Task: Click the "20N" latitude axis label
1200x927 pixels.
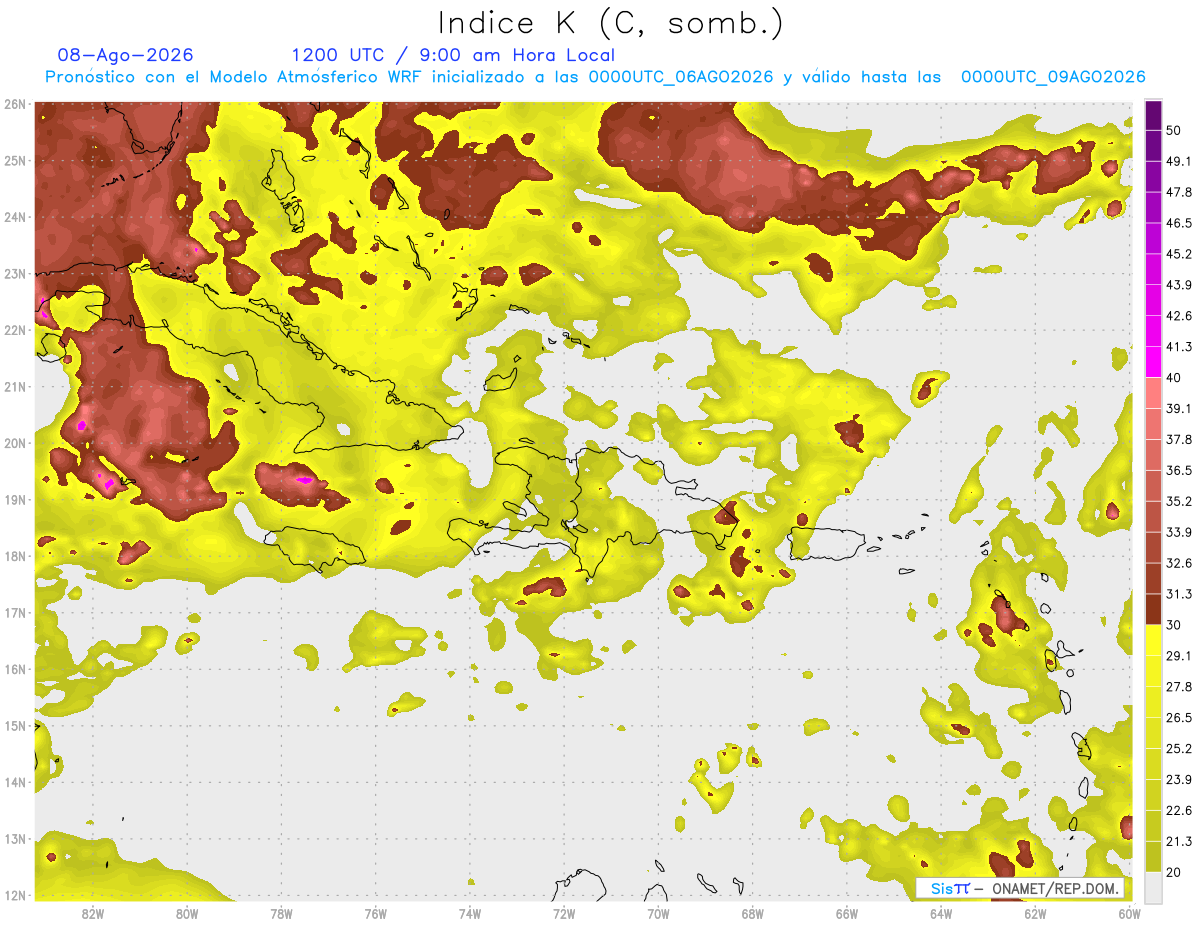Action: tap(15, 443)
